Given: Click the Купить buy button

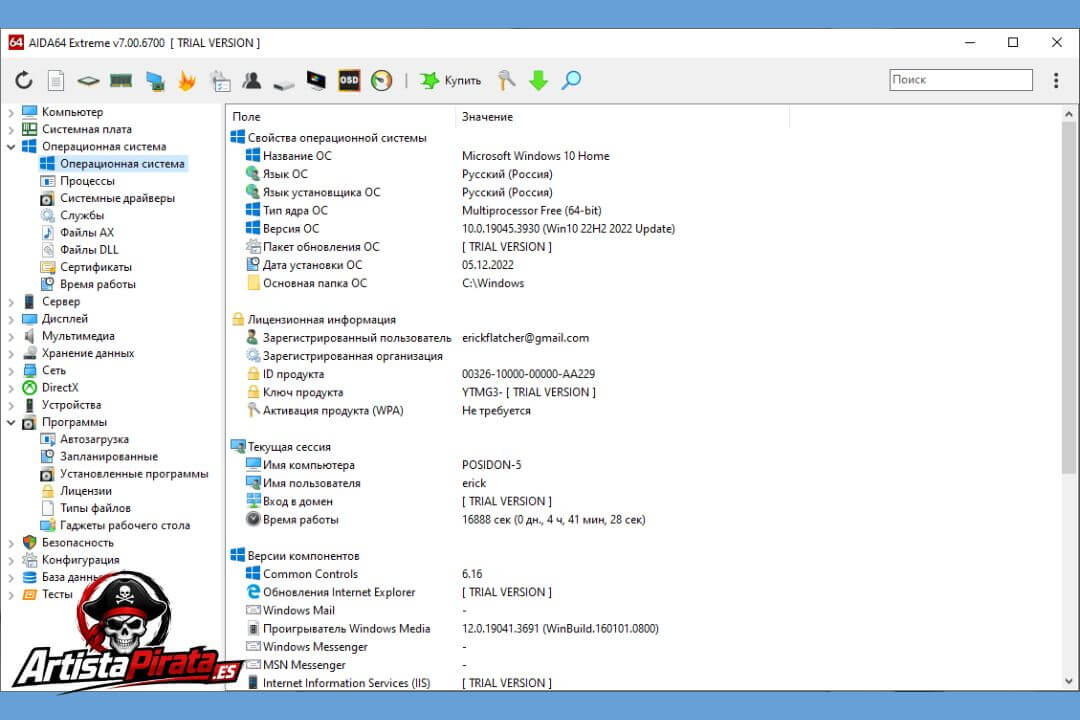Looking at the screenshot, I should point(450,81).
